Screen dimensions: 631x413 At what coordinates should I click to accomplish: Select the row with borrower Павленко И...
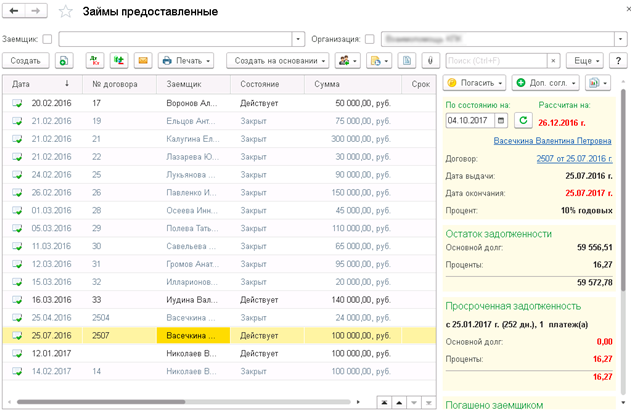[x=219, y=192]
